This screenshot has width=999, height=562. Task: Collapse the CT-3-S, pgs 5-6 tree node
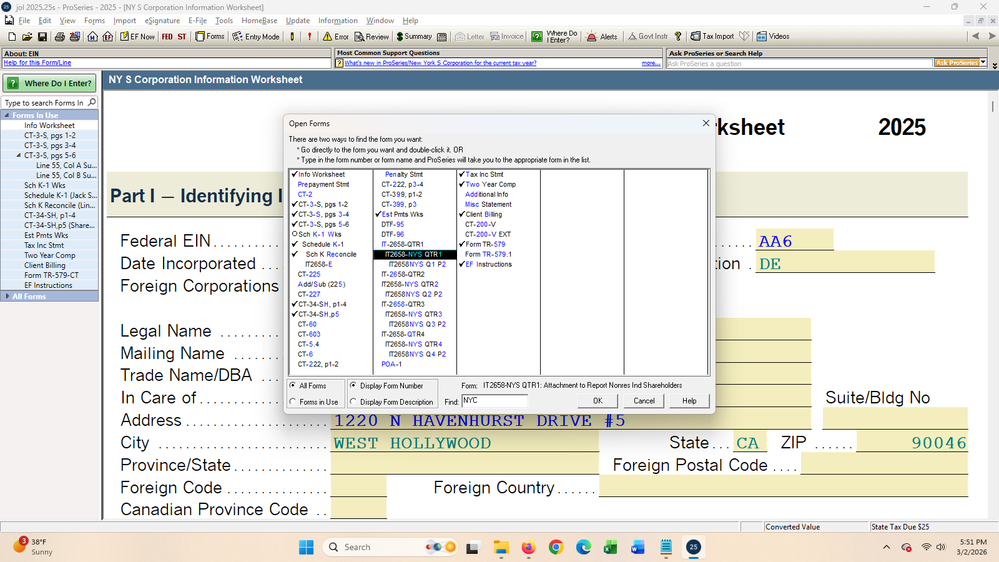click(18, 155)
